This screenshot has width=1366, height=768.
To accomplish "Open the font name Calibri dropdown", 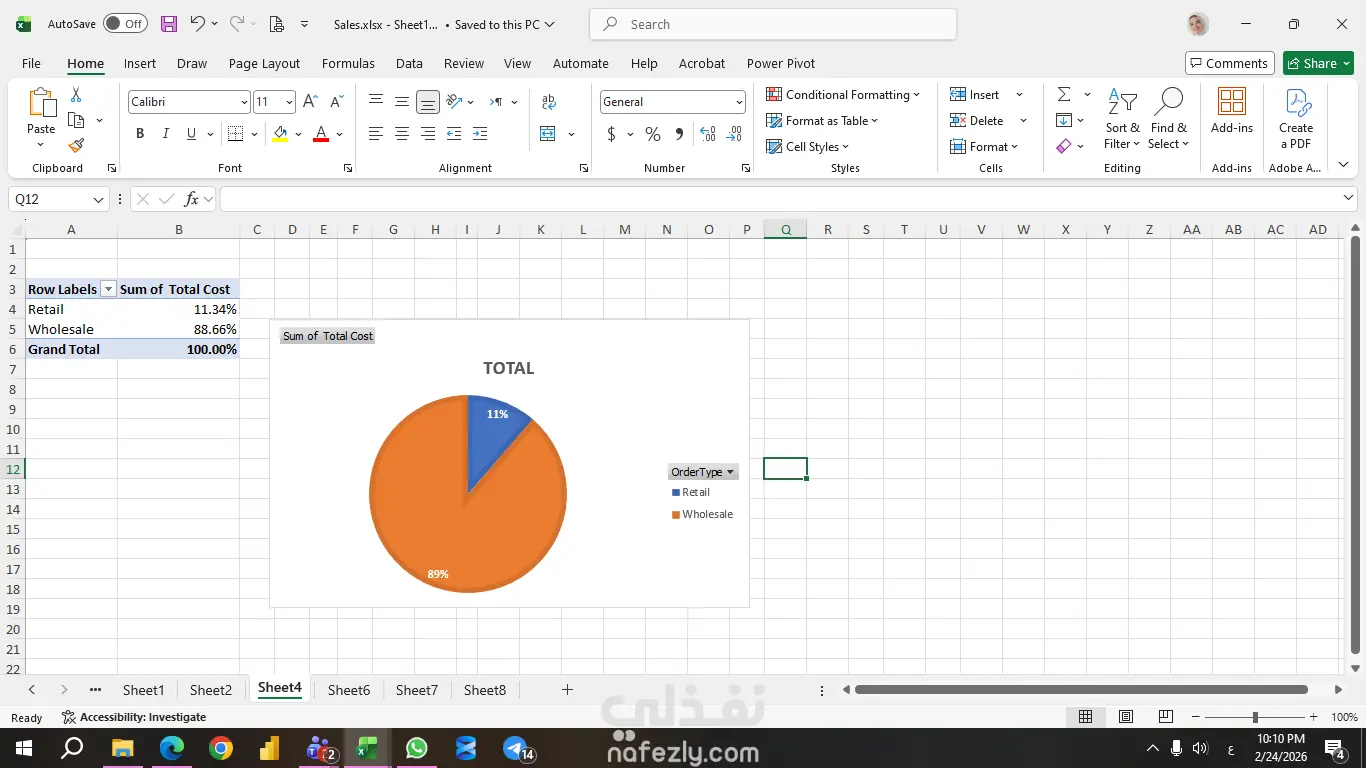I will [244, 102].
